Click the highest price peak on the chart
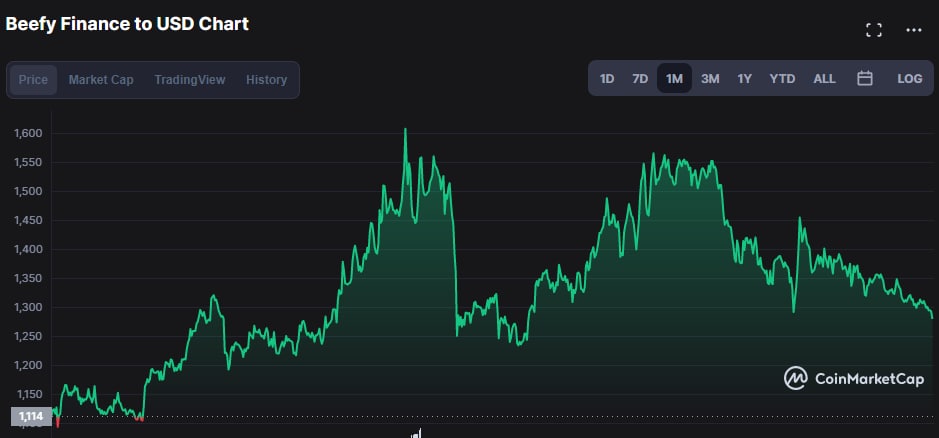The image size is (939, 438). click(x=405, y=129)
